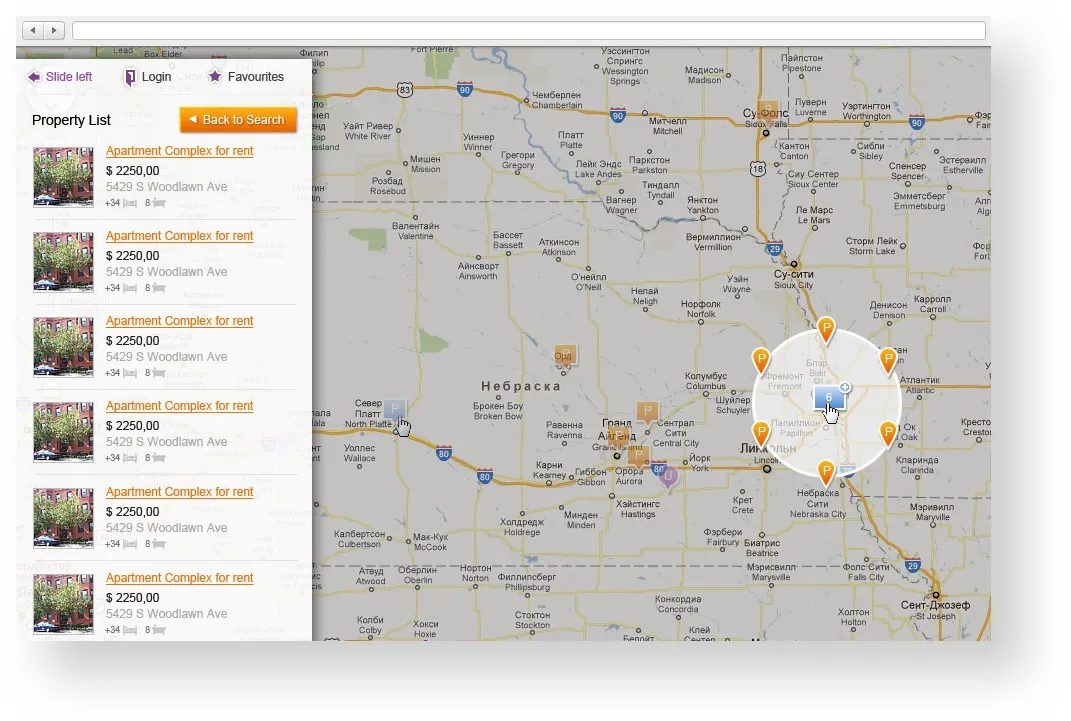The image size is (1071, 721).
Task: Select the orange P marker above Atlantic
Action: (x=887, y=360)
